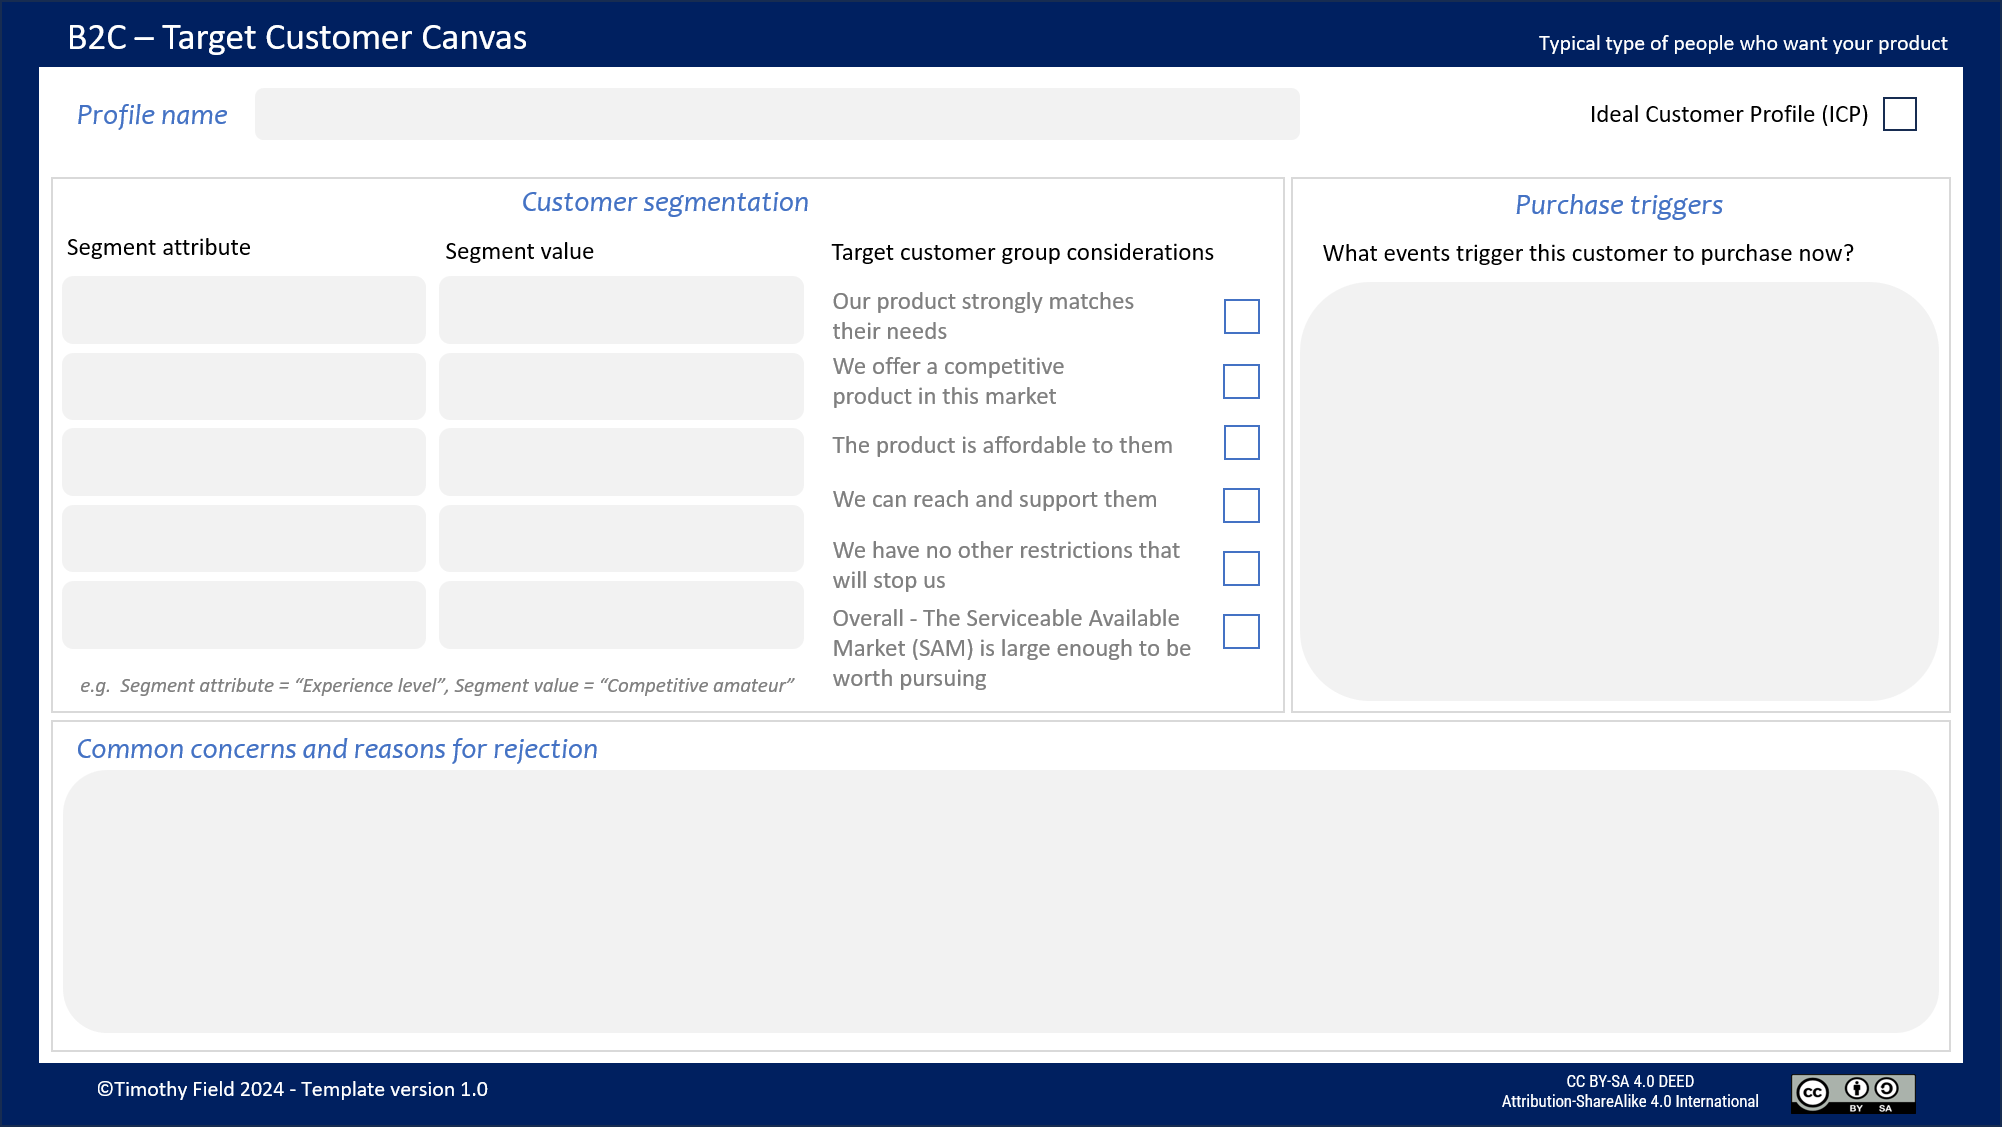The height and width of the screenshot is (1127, 2002).
Task: Click the 'Purchase triggers' heading
Action: coord(1619,205)
